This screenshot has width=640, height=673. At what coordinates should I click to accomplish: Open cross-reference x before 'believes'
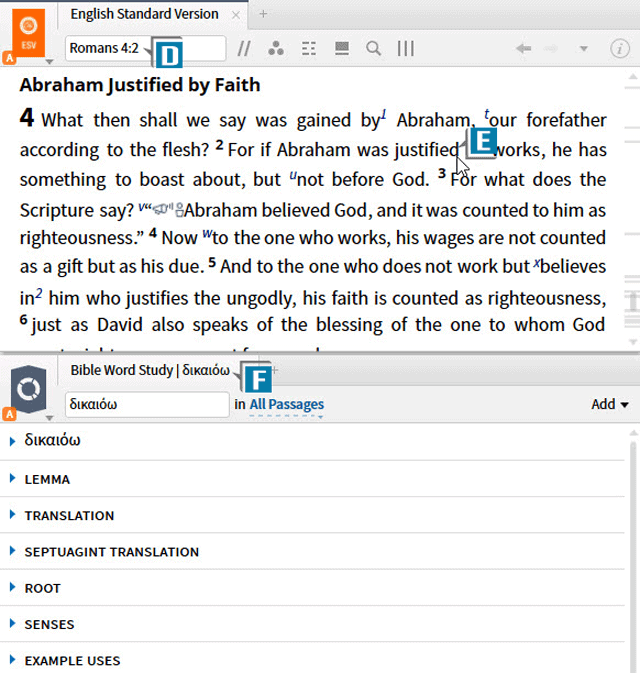pos(536,263)
